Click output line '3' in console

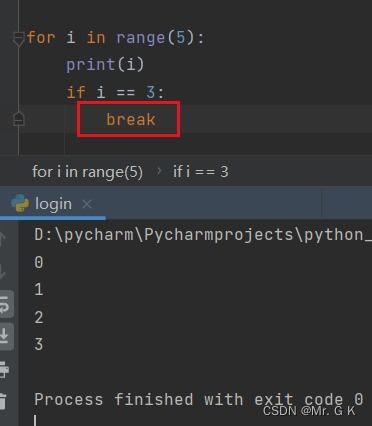click(39, 344)
